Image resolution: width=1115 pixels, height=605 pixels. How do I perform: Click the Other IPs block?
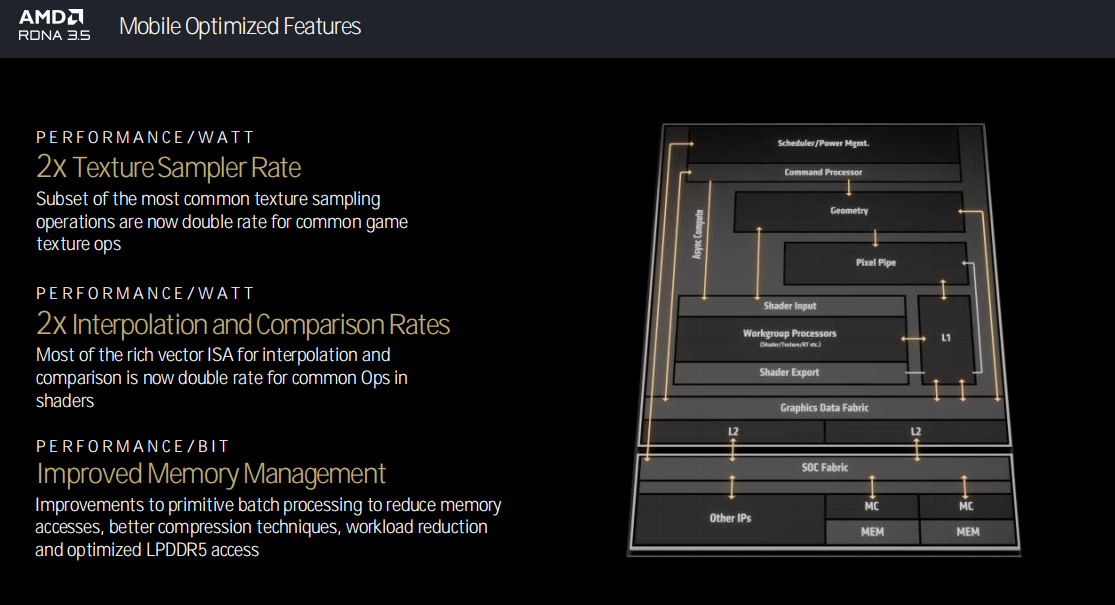pos(730,518)
